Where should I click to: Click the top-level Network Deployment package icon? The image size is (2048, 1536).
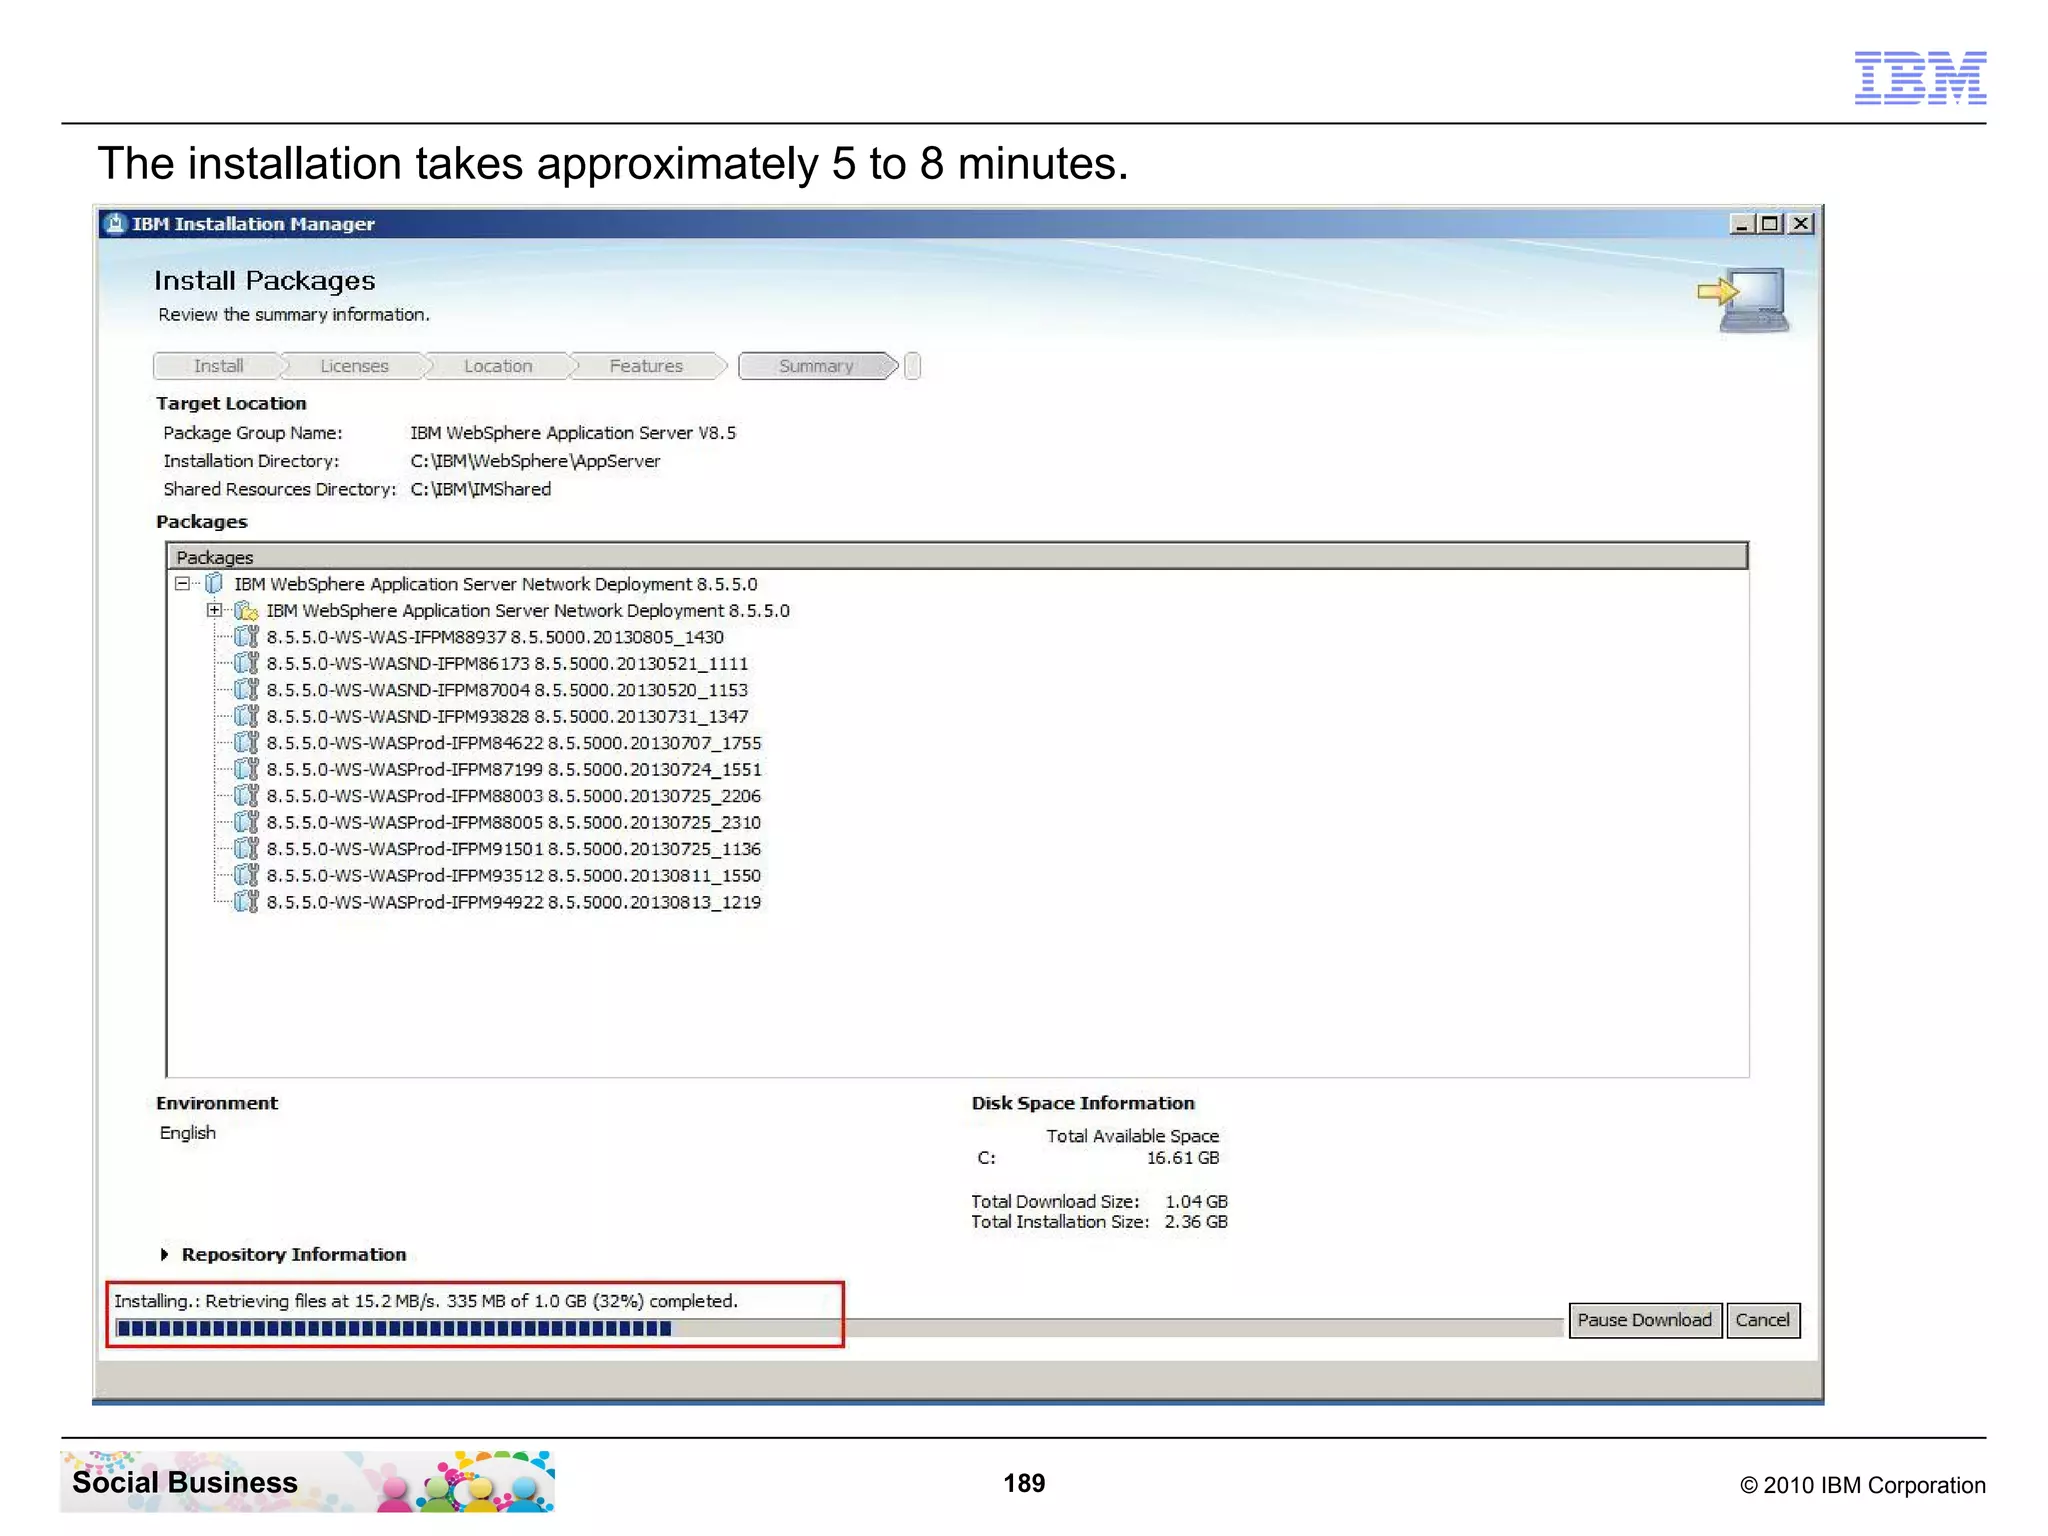tap(214, 584)
